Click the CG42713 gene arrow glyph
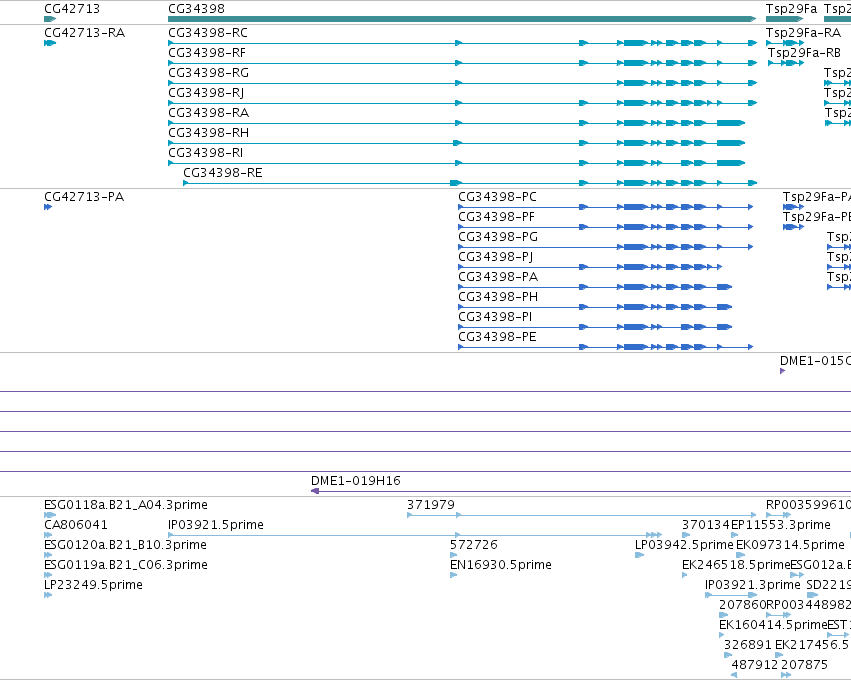Screen dimensions: 851x680 point(50,19)
